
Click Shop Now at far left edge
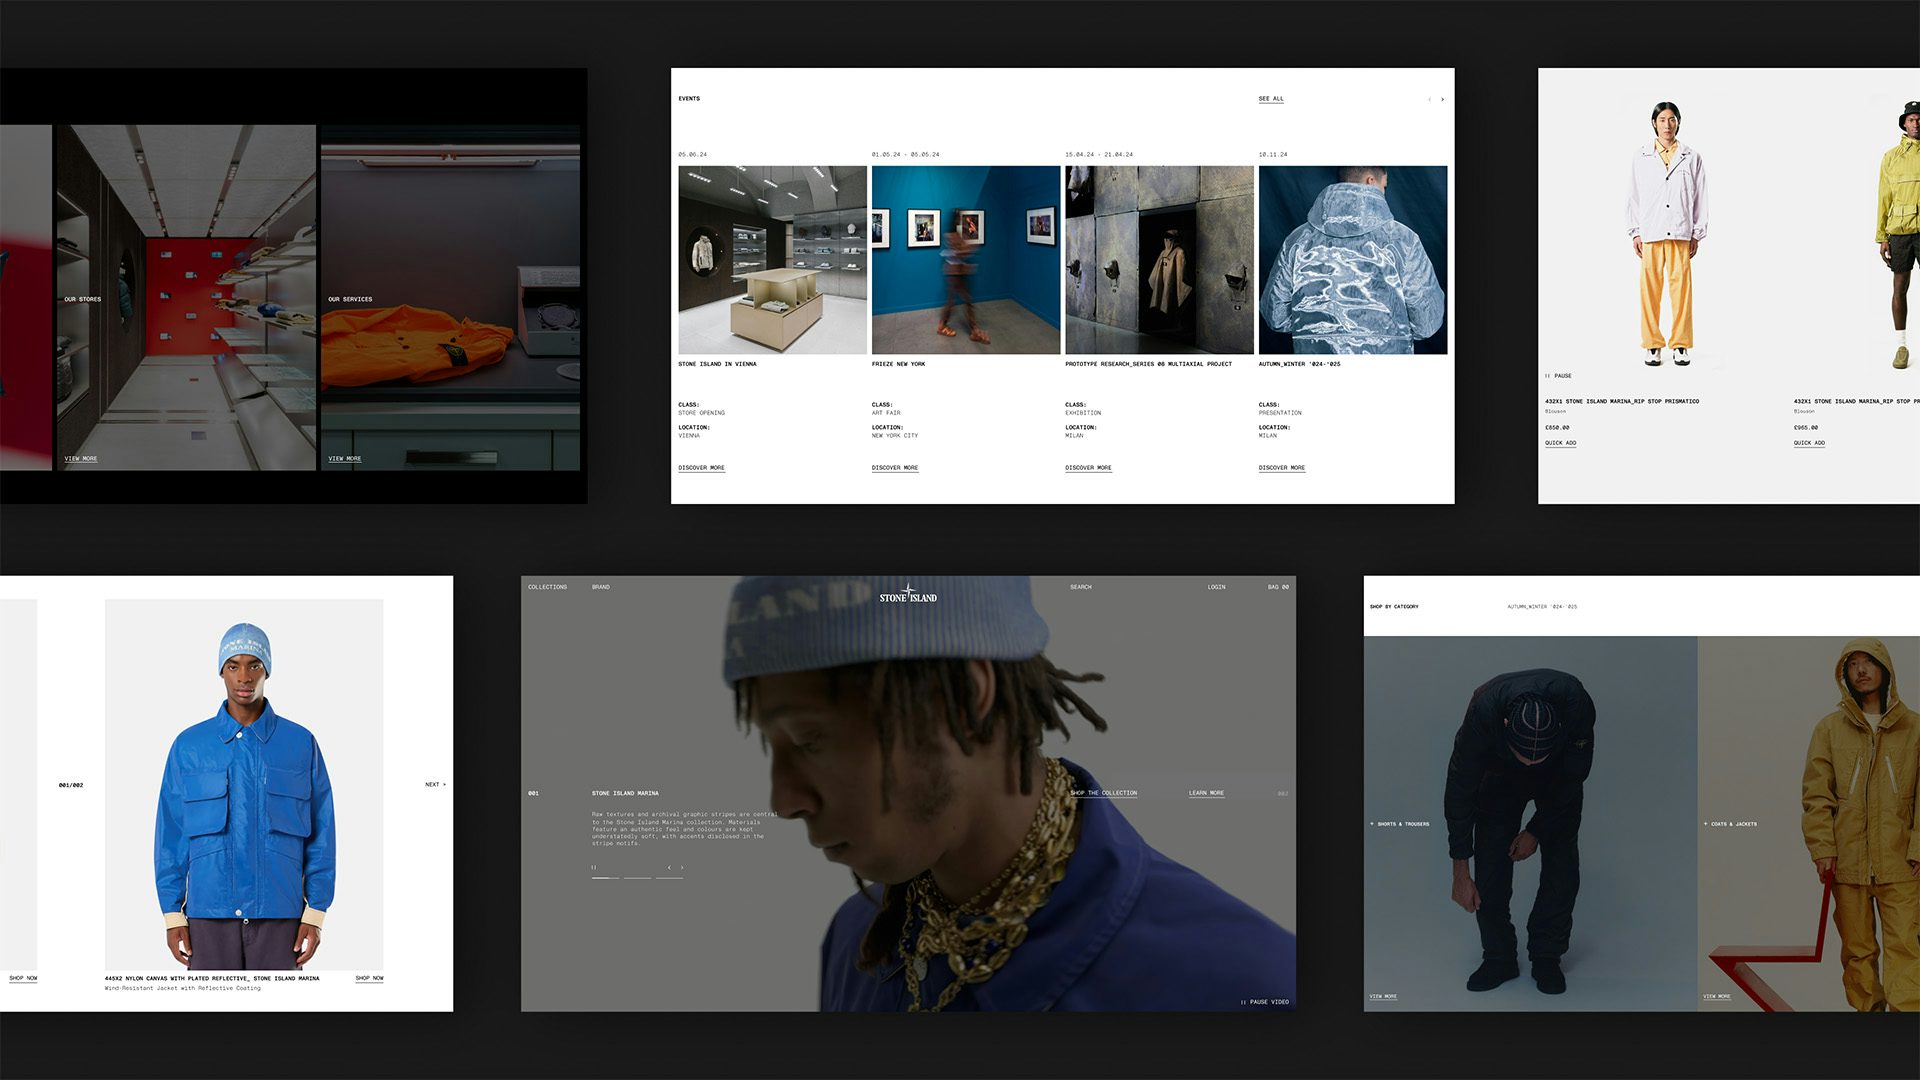click(23, 978)
